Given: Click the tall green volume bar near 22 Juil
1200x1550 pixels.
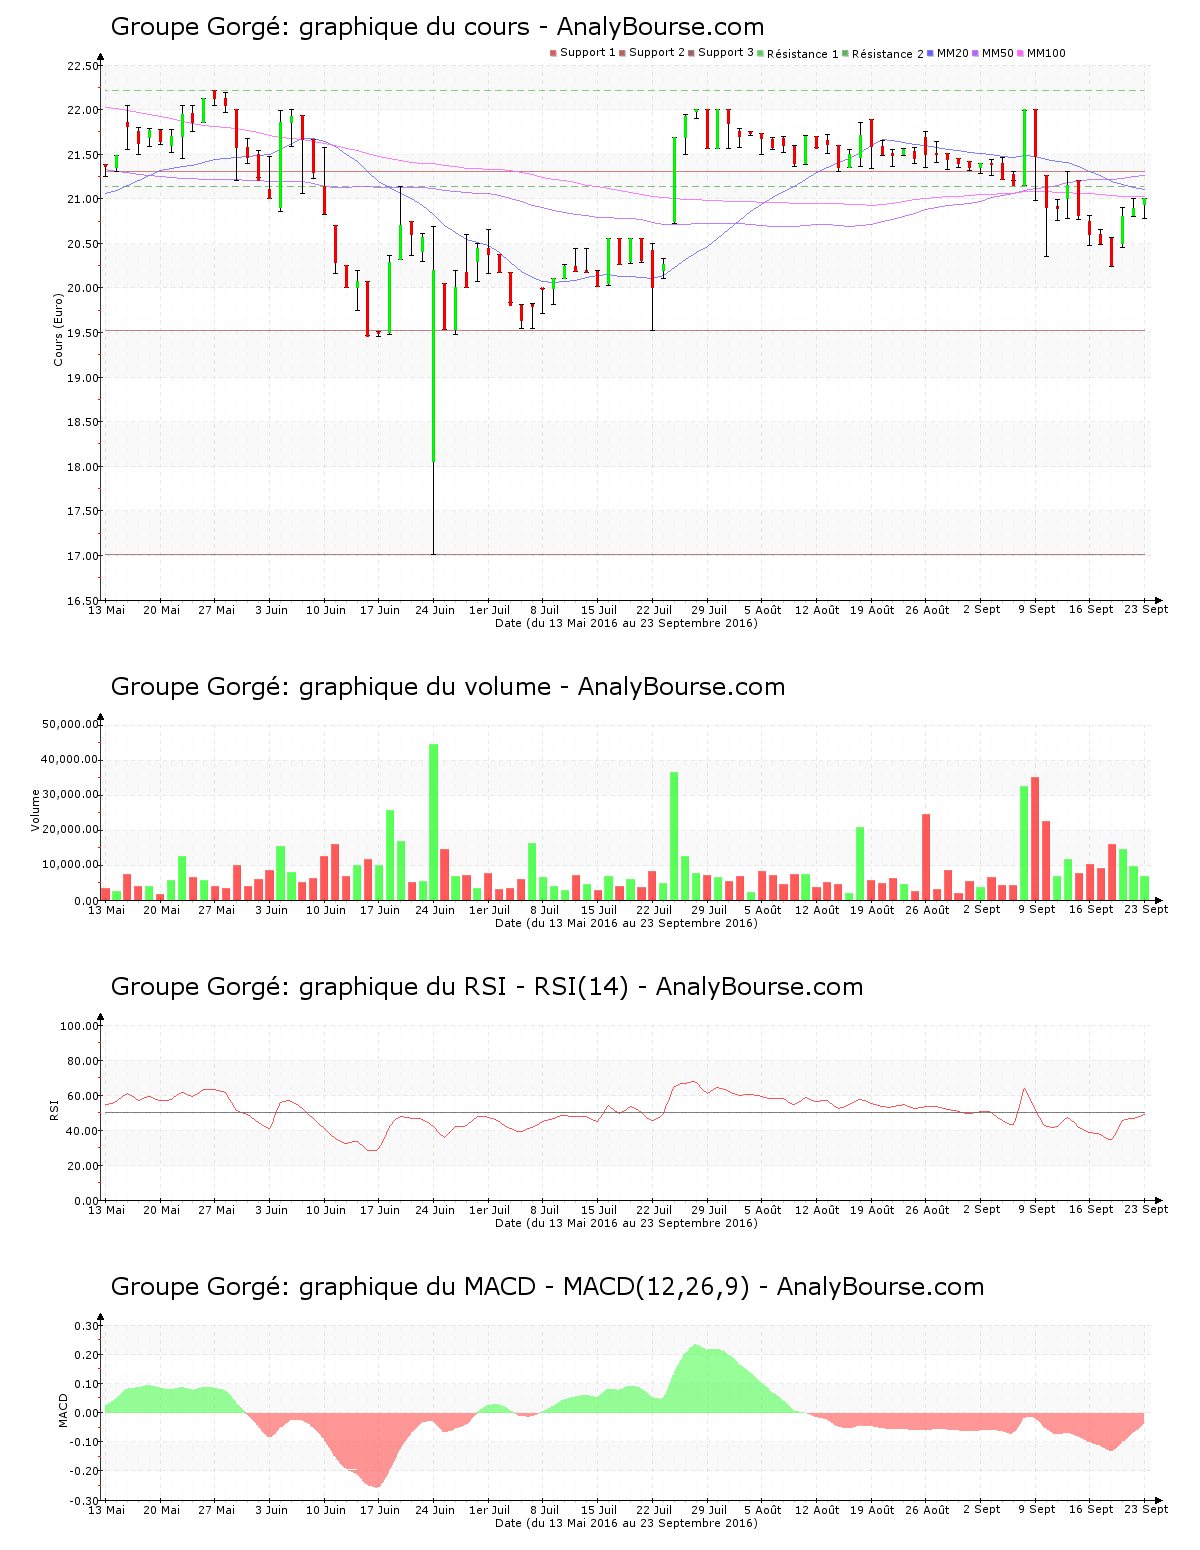Looking at the screenshot, I should point(674,836).
